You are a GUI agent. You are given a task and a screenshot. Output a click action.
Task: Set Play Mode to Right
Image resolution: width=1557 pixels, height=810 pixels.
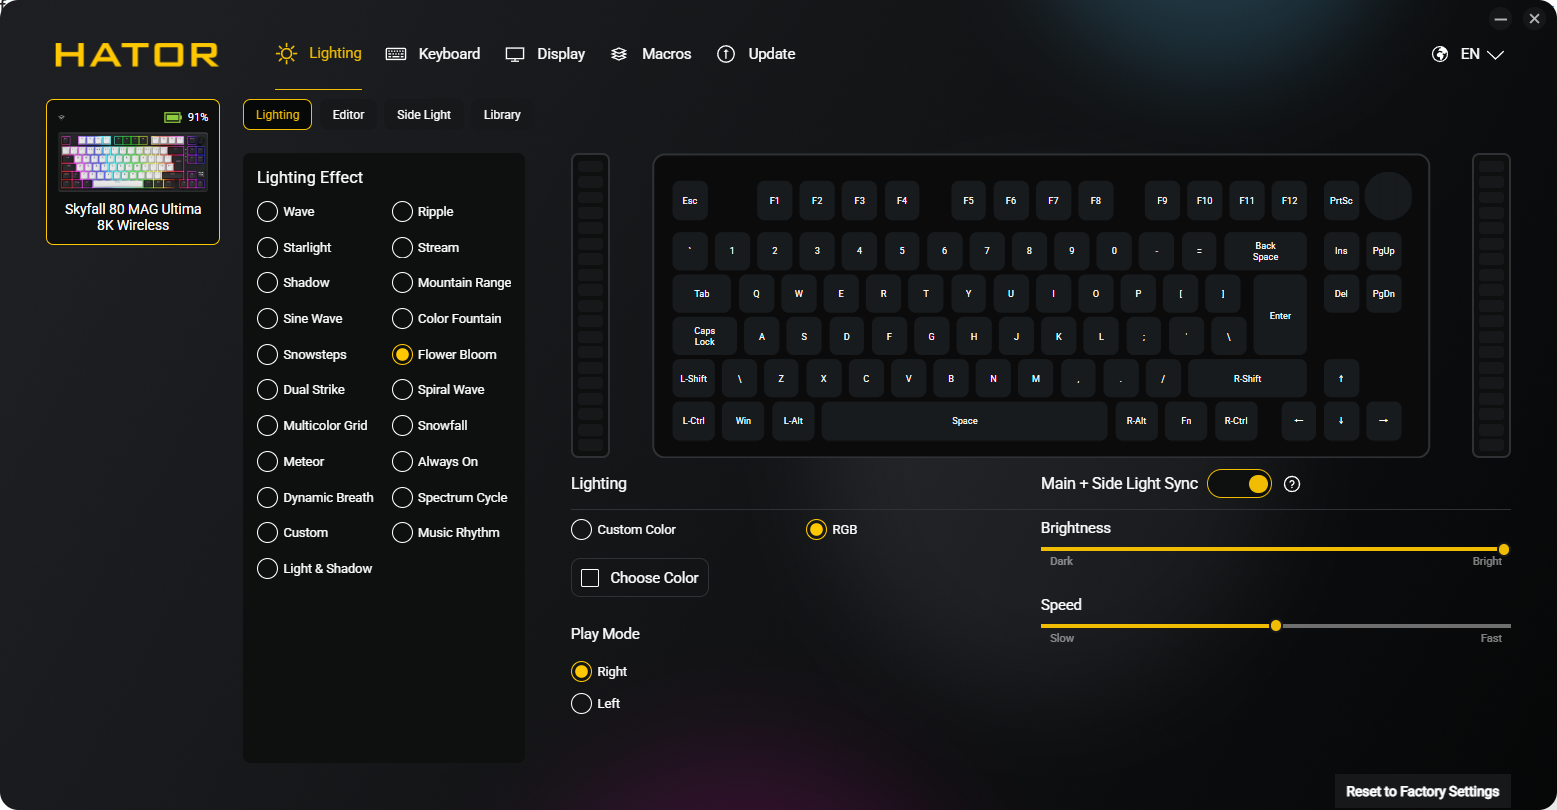tap(599, 672)
